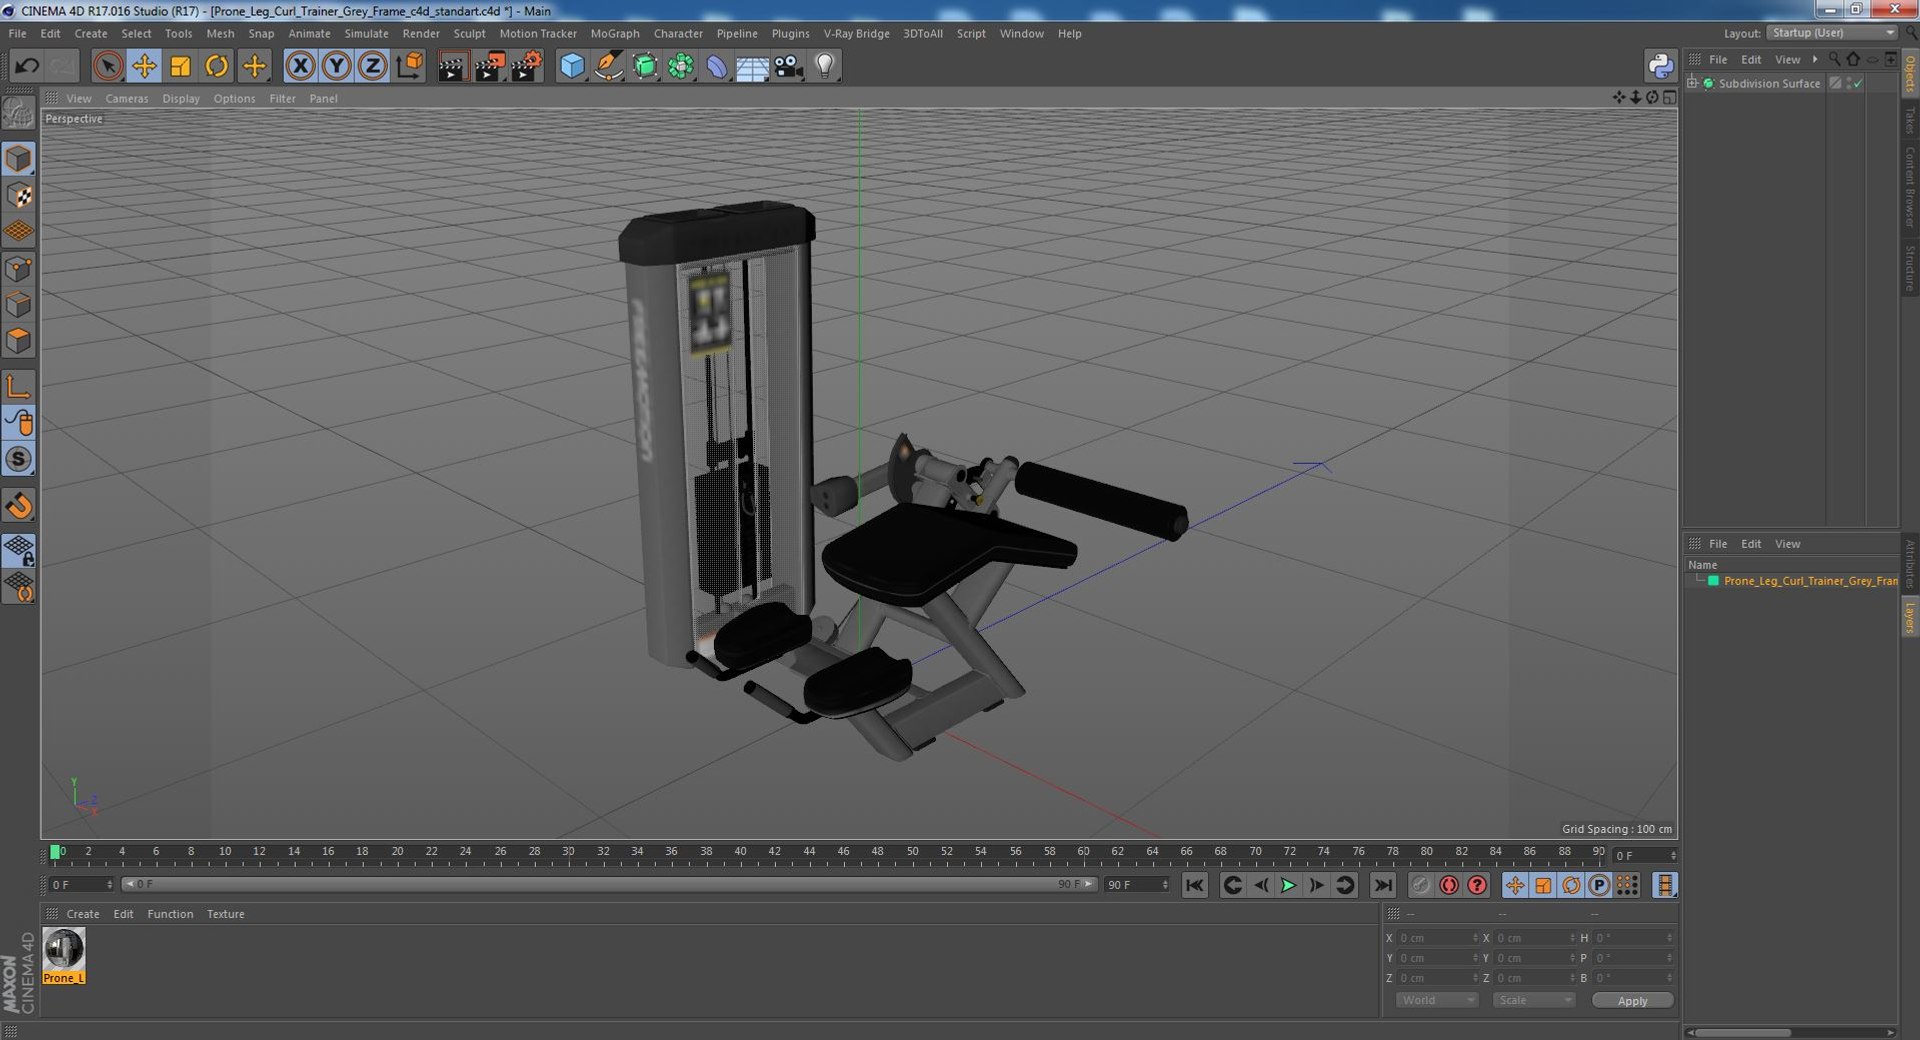Render the active view
The height and width of the screenshot is (1040, 1920).
click(452, 66)
